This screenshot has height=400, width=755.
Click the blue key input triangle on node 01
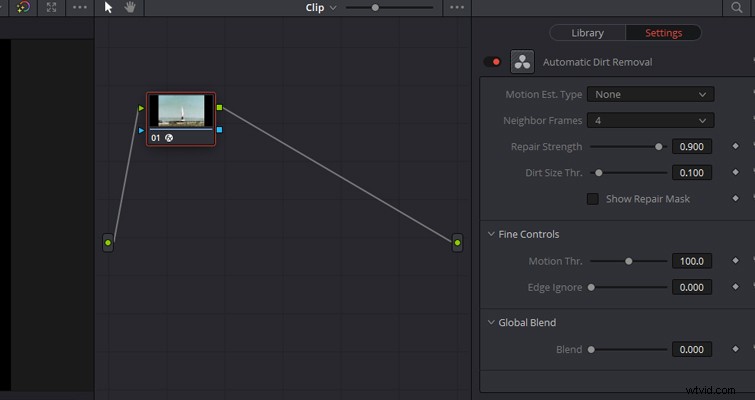(x=141, y=130)
